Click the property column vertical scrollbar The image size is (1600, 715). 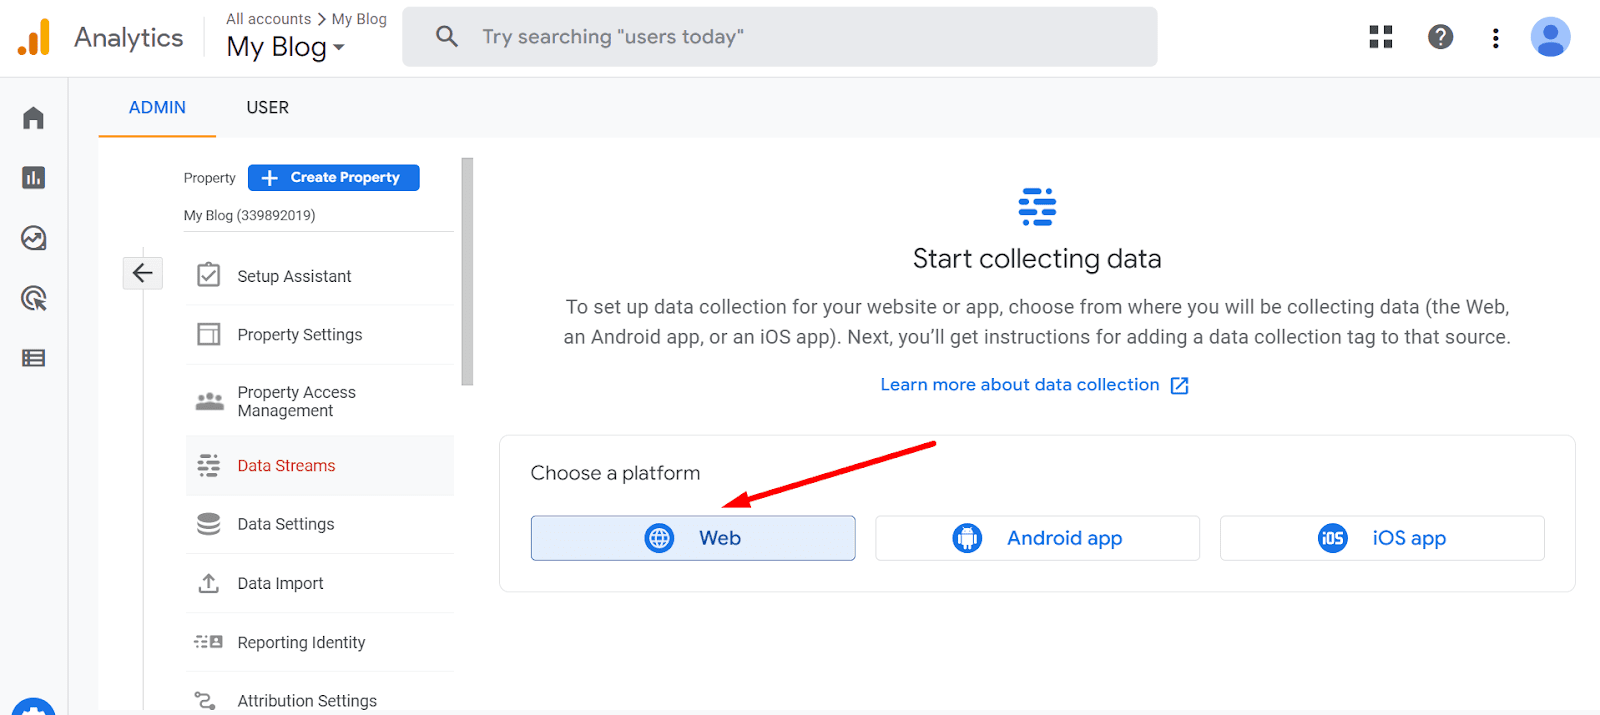pyautogui.click(x=467, y=271)
